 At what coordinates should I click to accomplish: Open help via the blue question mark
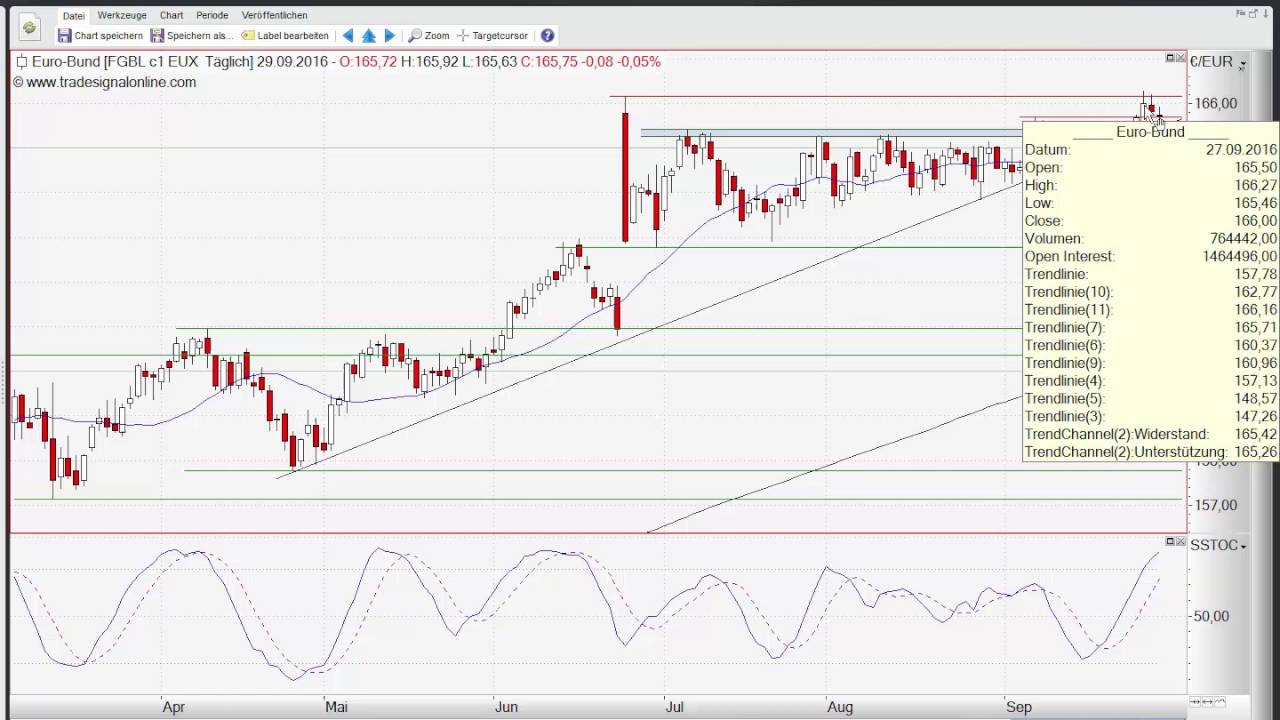coord(547,36)
